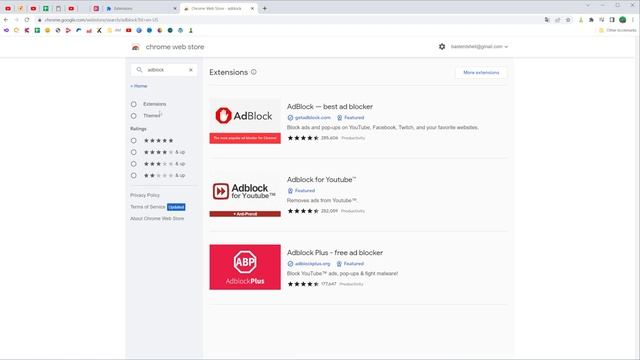The height and width of the screenshot is (360, 640).
Task: Open About Chrome Web Store link
Action: [157, 218]
